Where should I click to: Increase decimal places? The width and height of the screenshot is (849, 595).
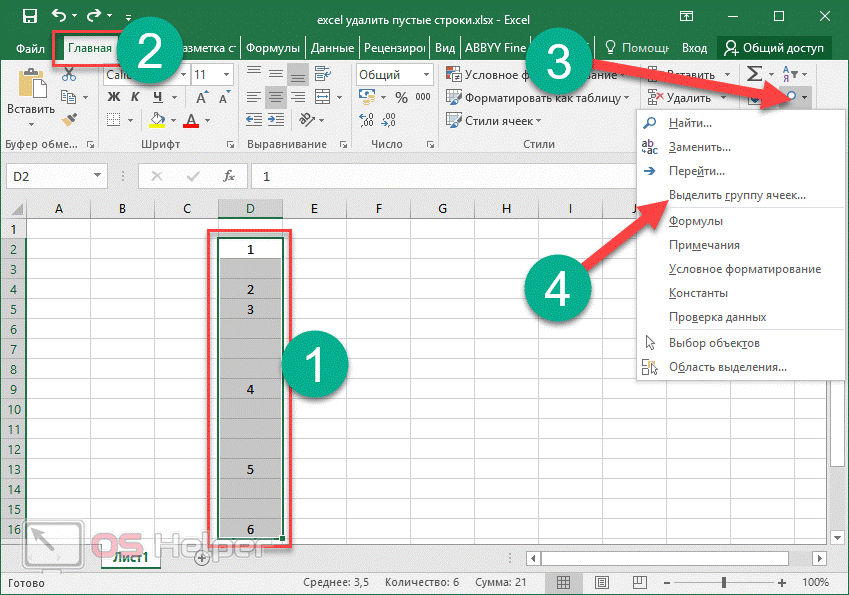367,120
